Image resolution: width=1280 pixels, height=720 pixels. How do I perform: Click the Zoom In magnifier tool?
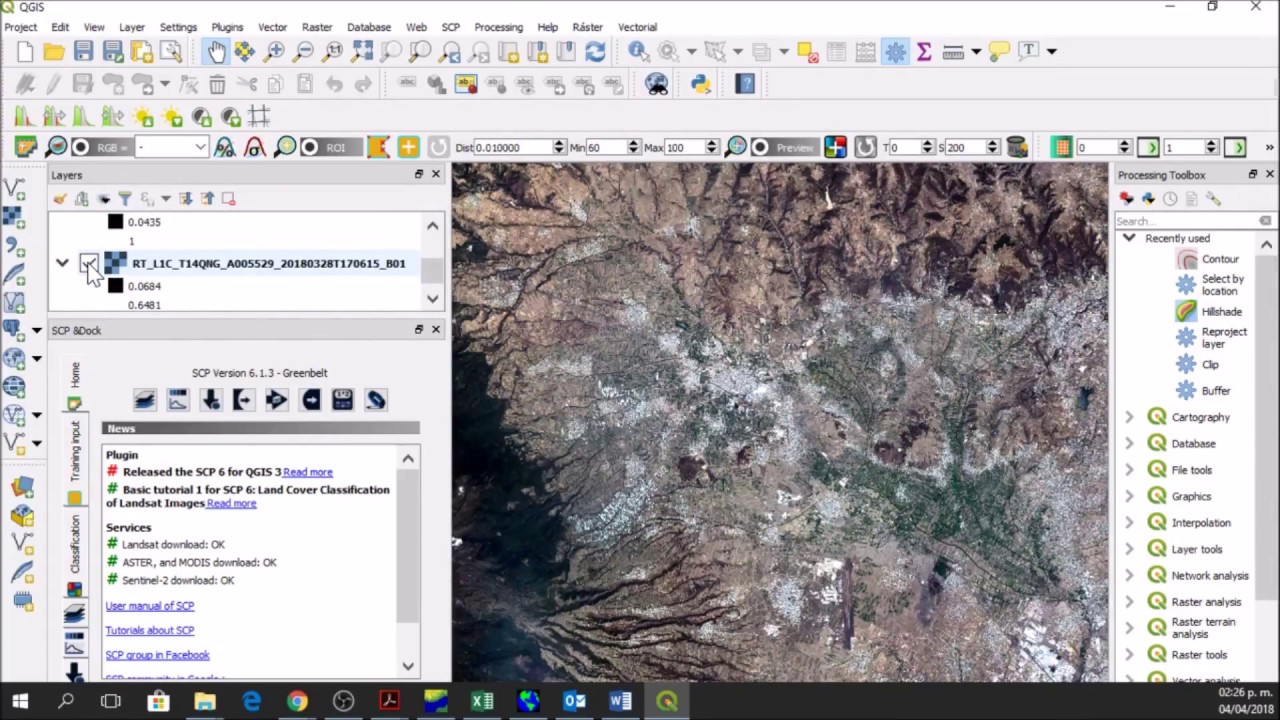click(x=274, y=51)
